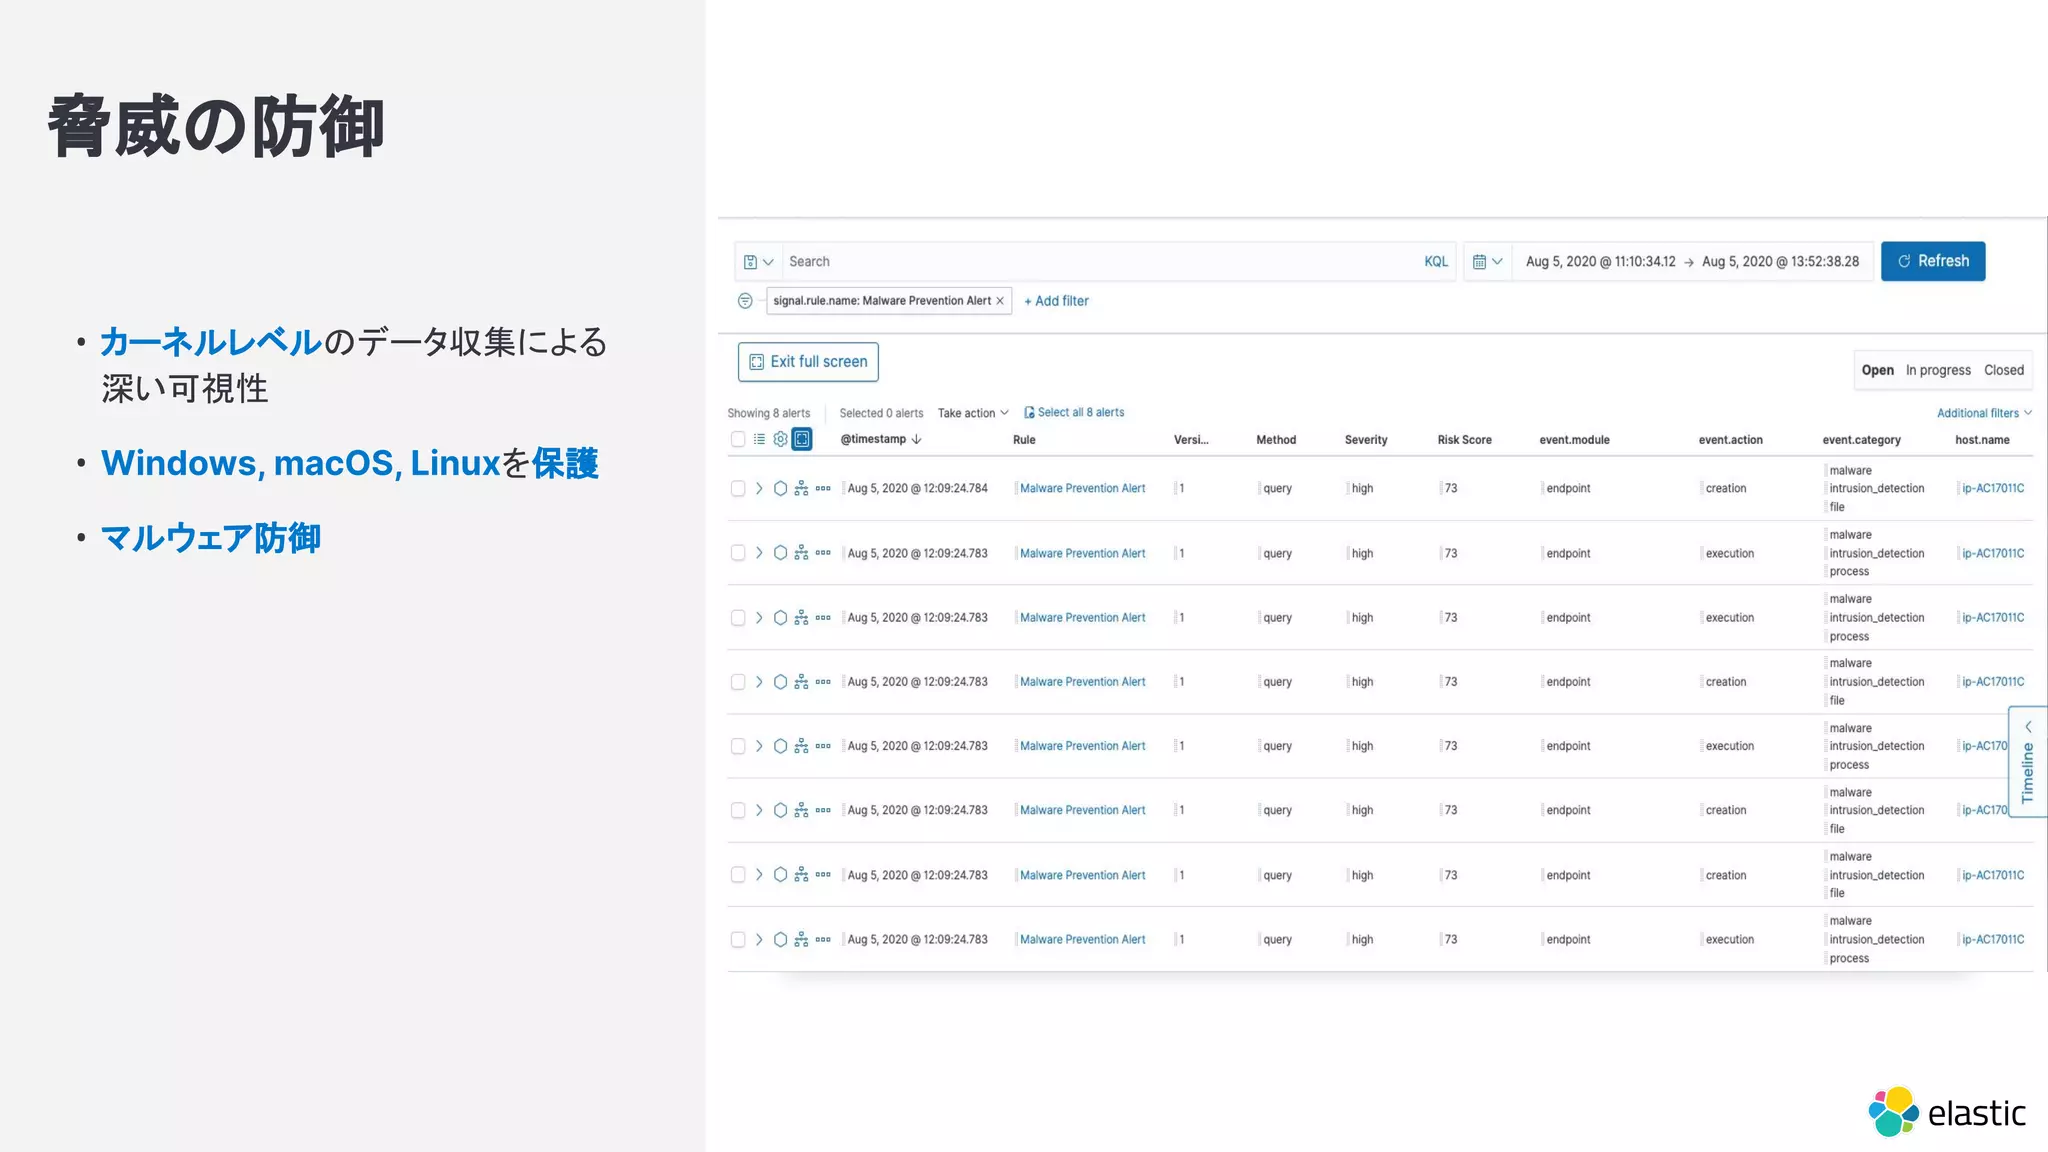Analyze event icon on second alert row
The width and height of the screenshot is (2048, 1152).
[801, 553]
